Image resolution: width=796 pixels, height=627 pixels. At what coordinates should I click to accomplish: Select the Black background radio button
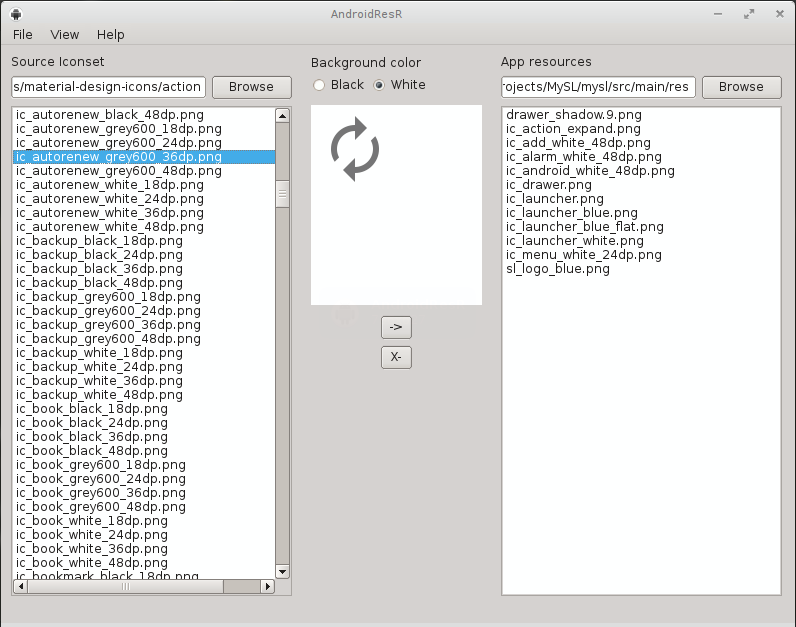320,85
